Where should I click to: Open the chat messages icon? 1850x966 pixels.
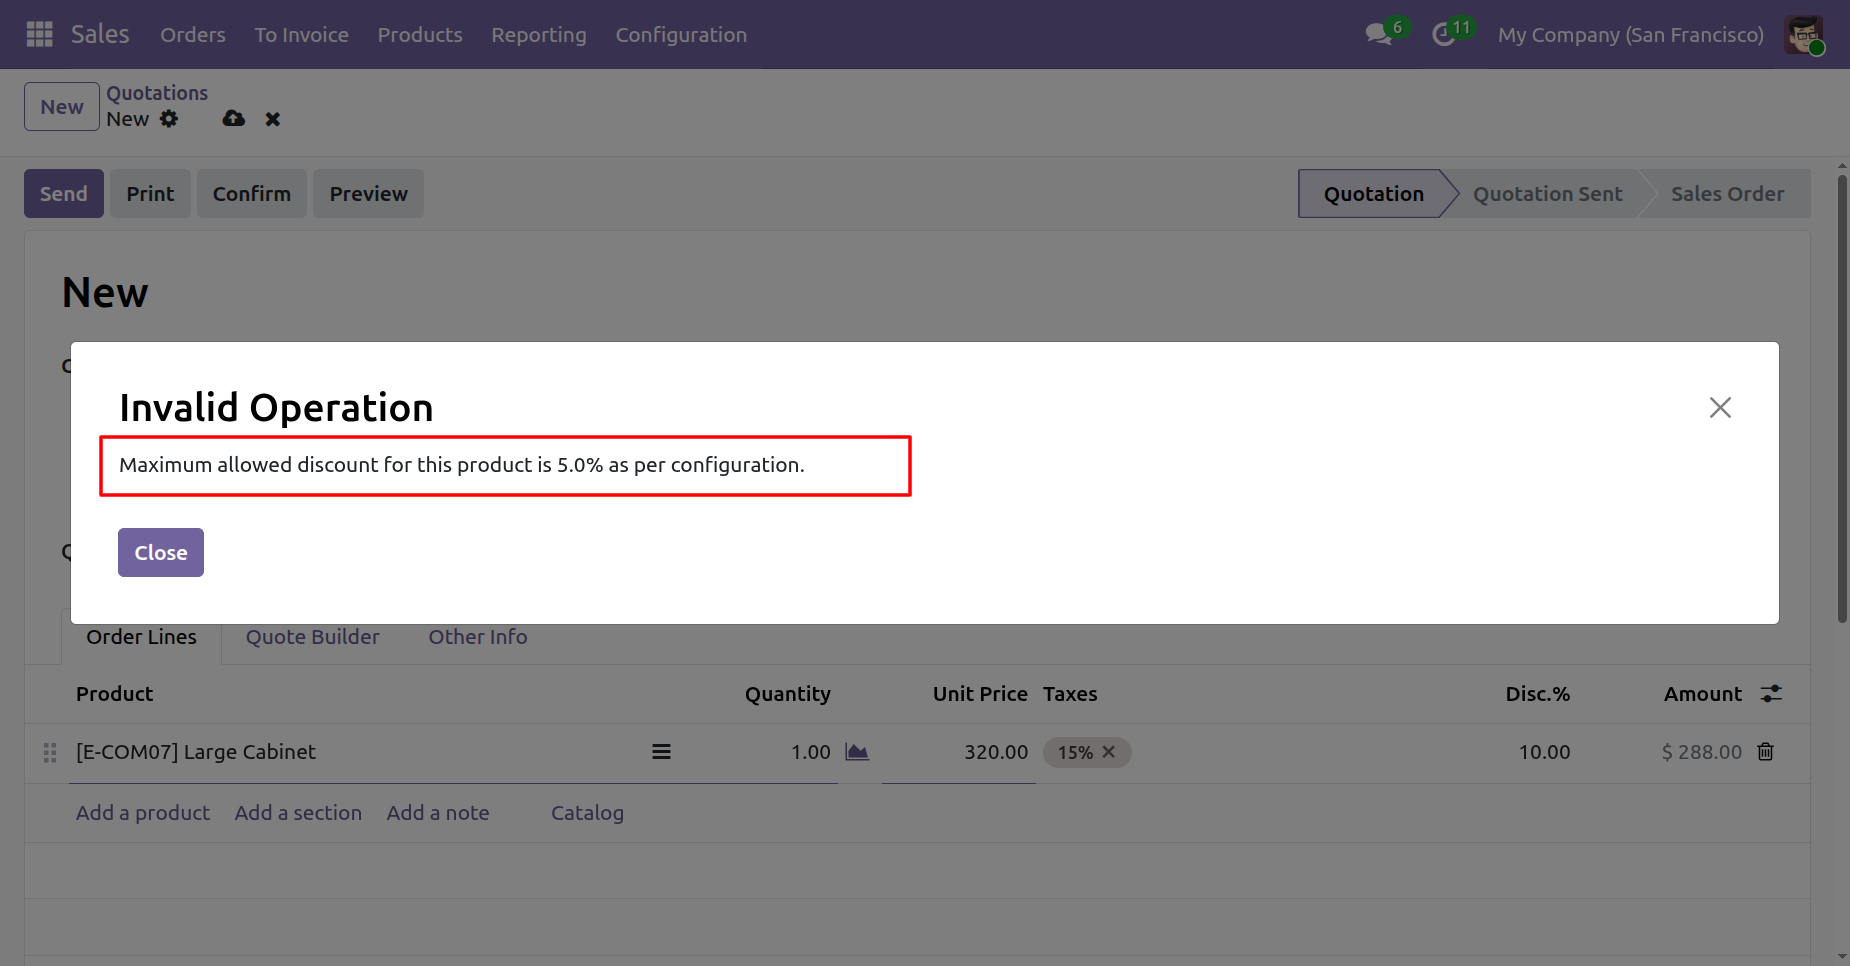tap(1379, 34)
